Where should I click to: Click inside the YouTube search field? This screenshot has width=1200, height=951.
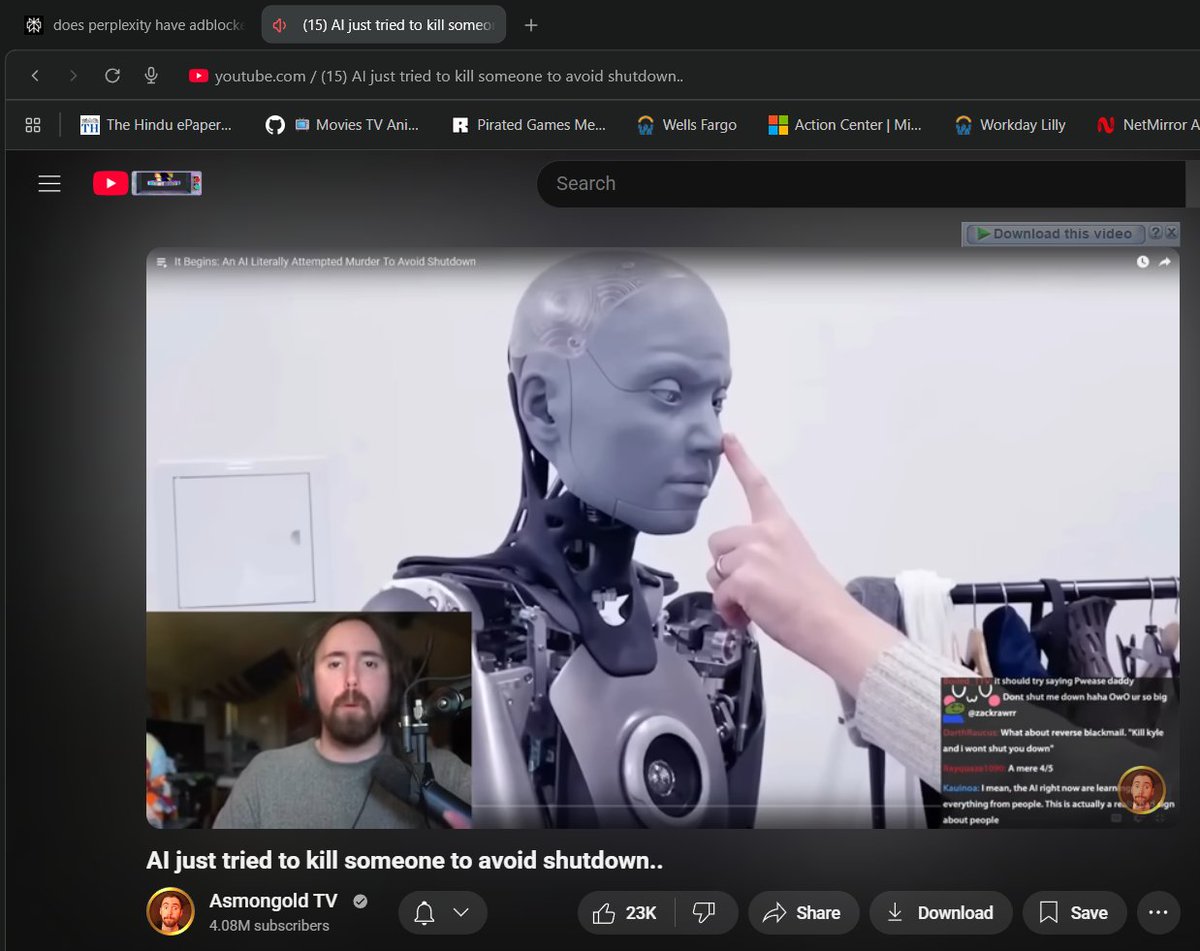tap(800, 183)
